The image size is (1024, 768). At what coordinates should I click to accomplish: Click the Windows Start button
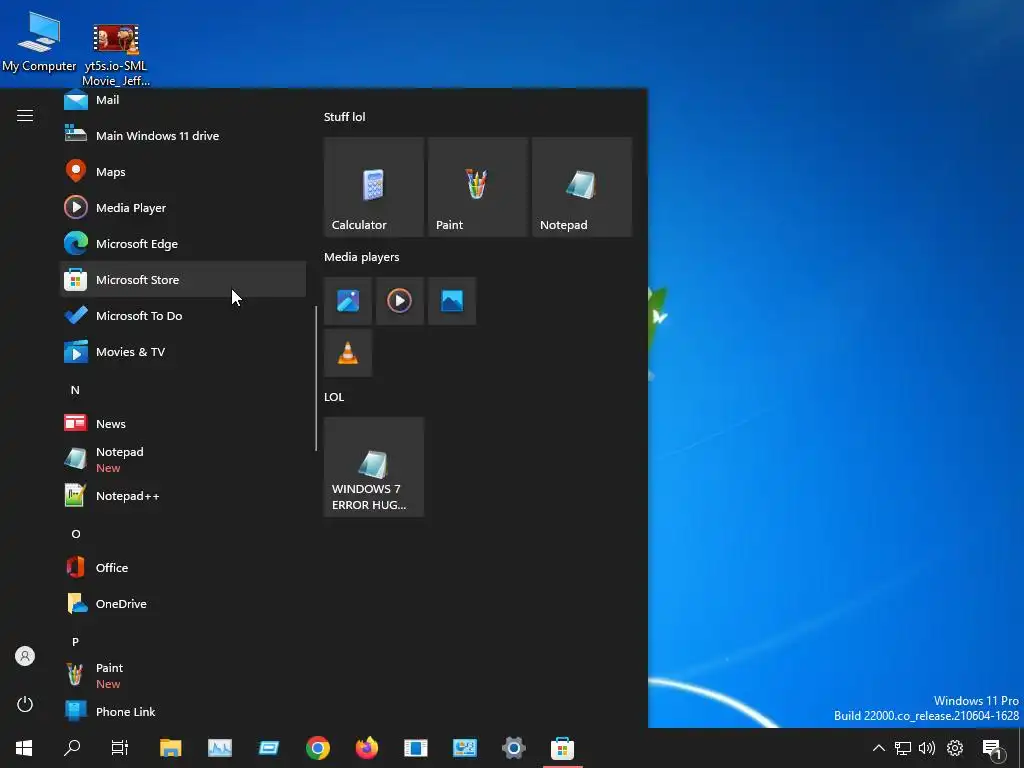click(24, 748)
